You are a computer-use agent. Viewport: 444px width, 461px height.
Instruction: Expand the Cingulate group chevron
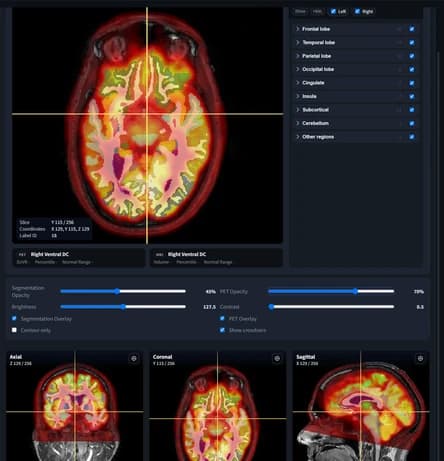(298, 83)
